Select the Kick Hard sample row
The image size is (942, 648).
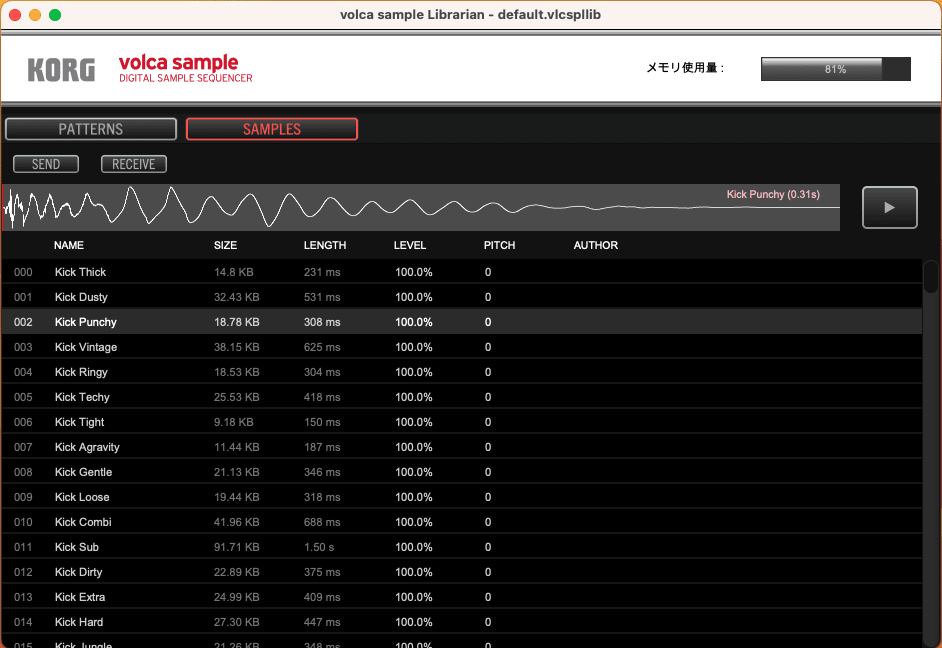coord(461,622)
